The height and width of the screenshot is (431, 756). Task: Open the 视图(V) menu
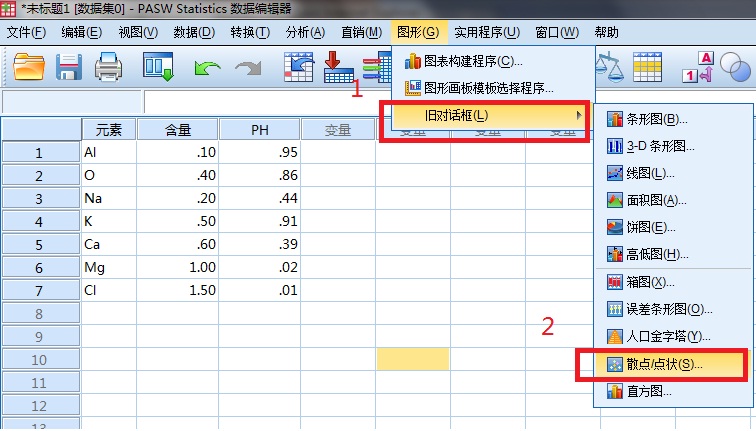coord(138,32)
